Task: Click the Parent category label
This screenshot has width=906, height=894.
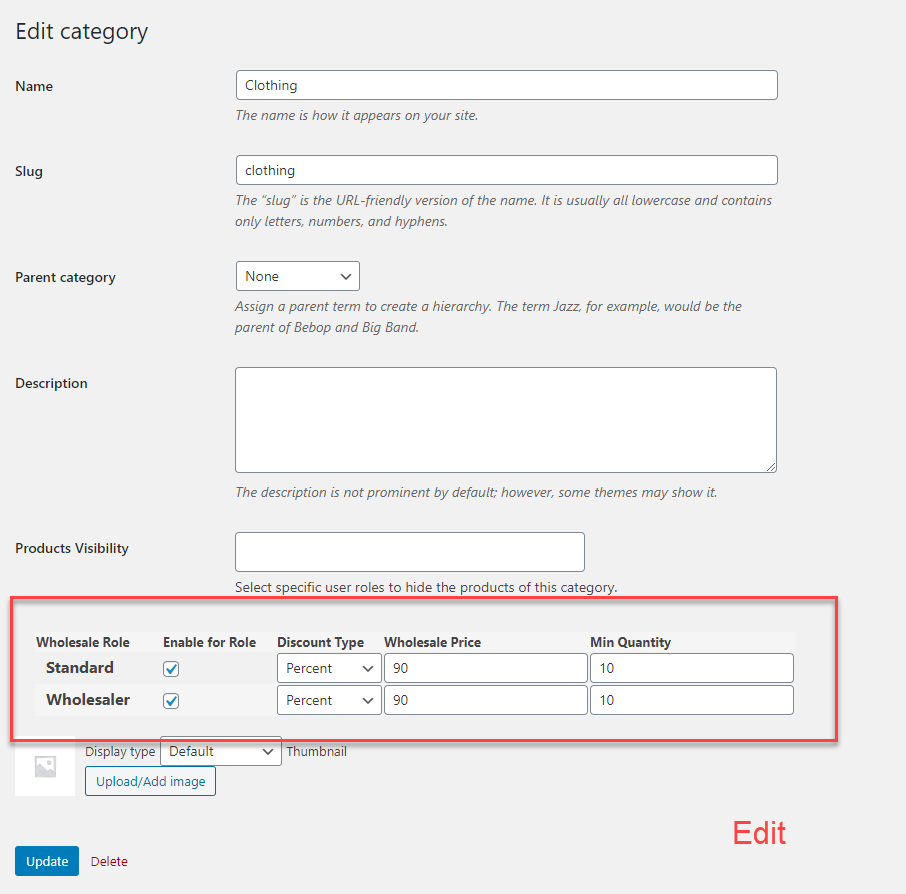Action: (x=65, y=277)
